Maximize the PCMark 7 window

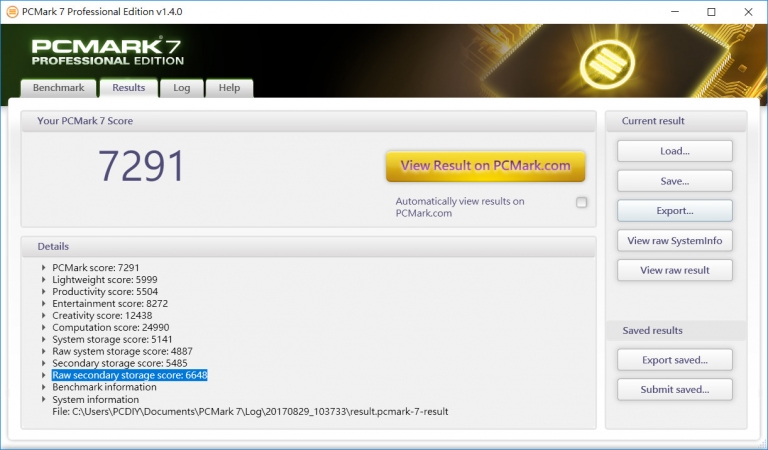[711, 12]
